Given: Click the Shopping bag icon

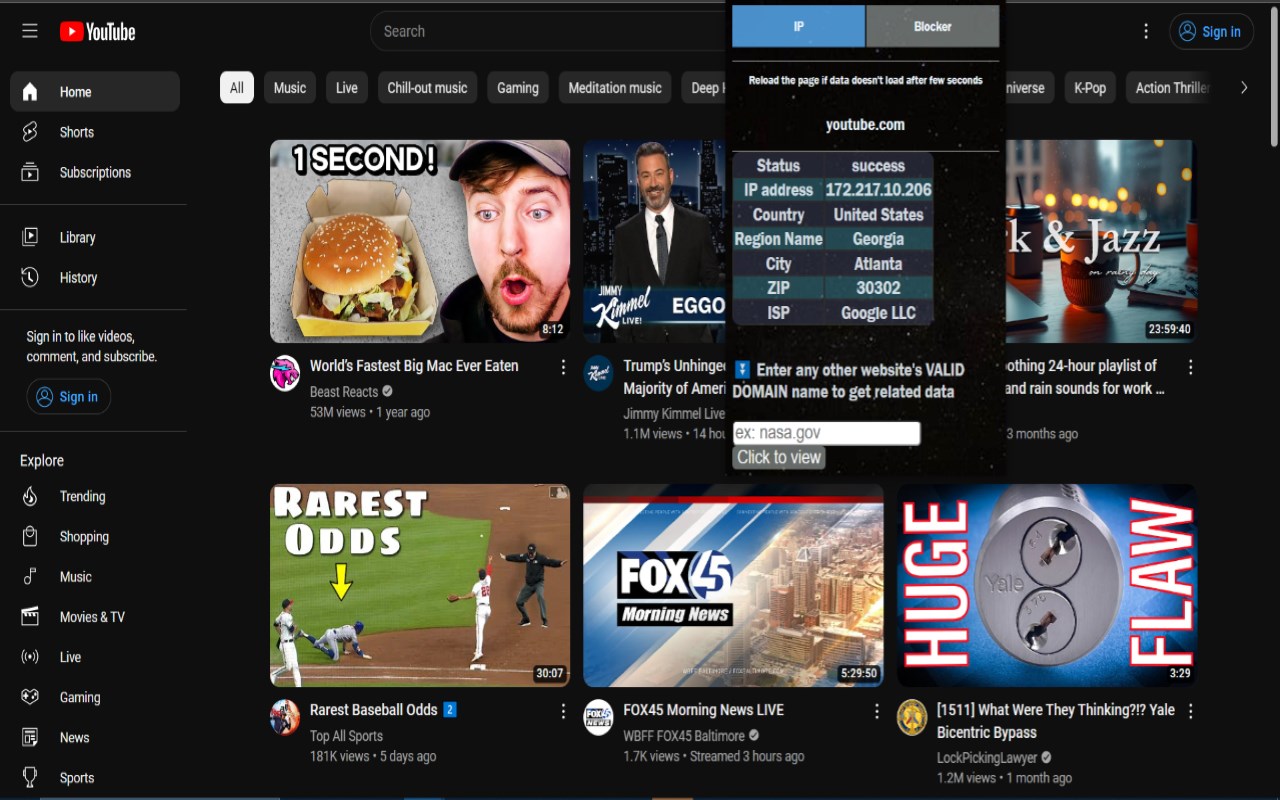Looking at the screenshot, I should 30,536.
